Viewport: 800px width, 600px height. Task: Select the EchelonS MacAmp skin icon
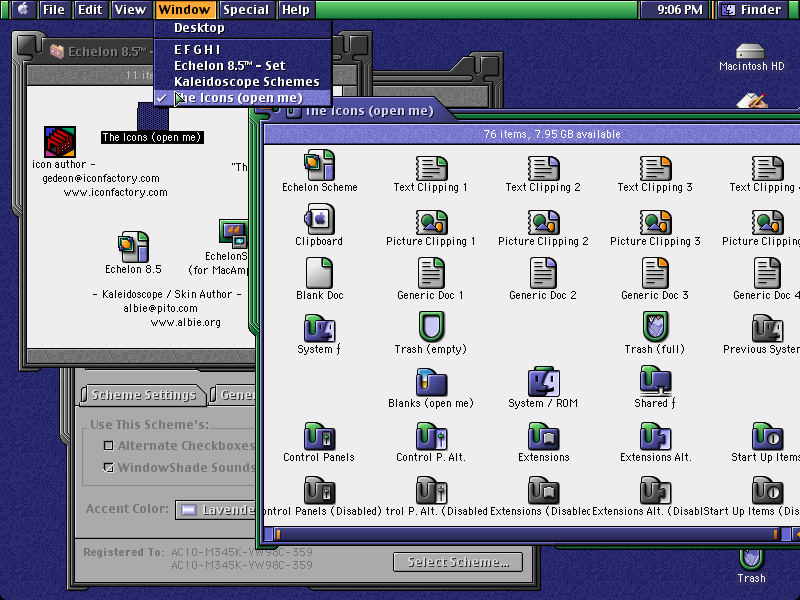(x=234, y=234)
